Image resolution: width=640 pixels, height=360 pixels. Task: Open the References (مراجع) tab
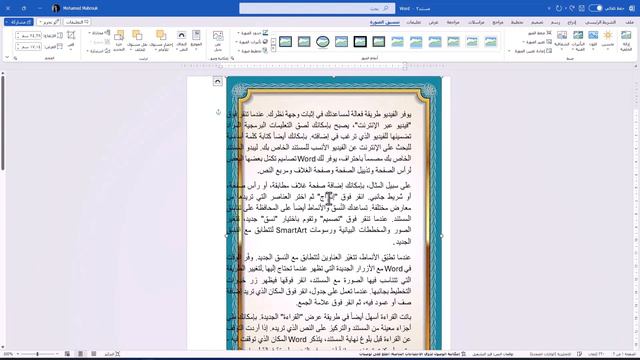click(x=498, y=22)
